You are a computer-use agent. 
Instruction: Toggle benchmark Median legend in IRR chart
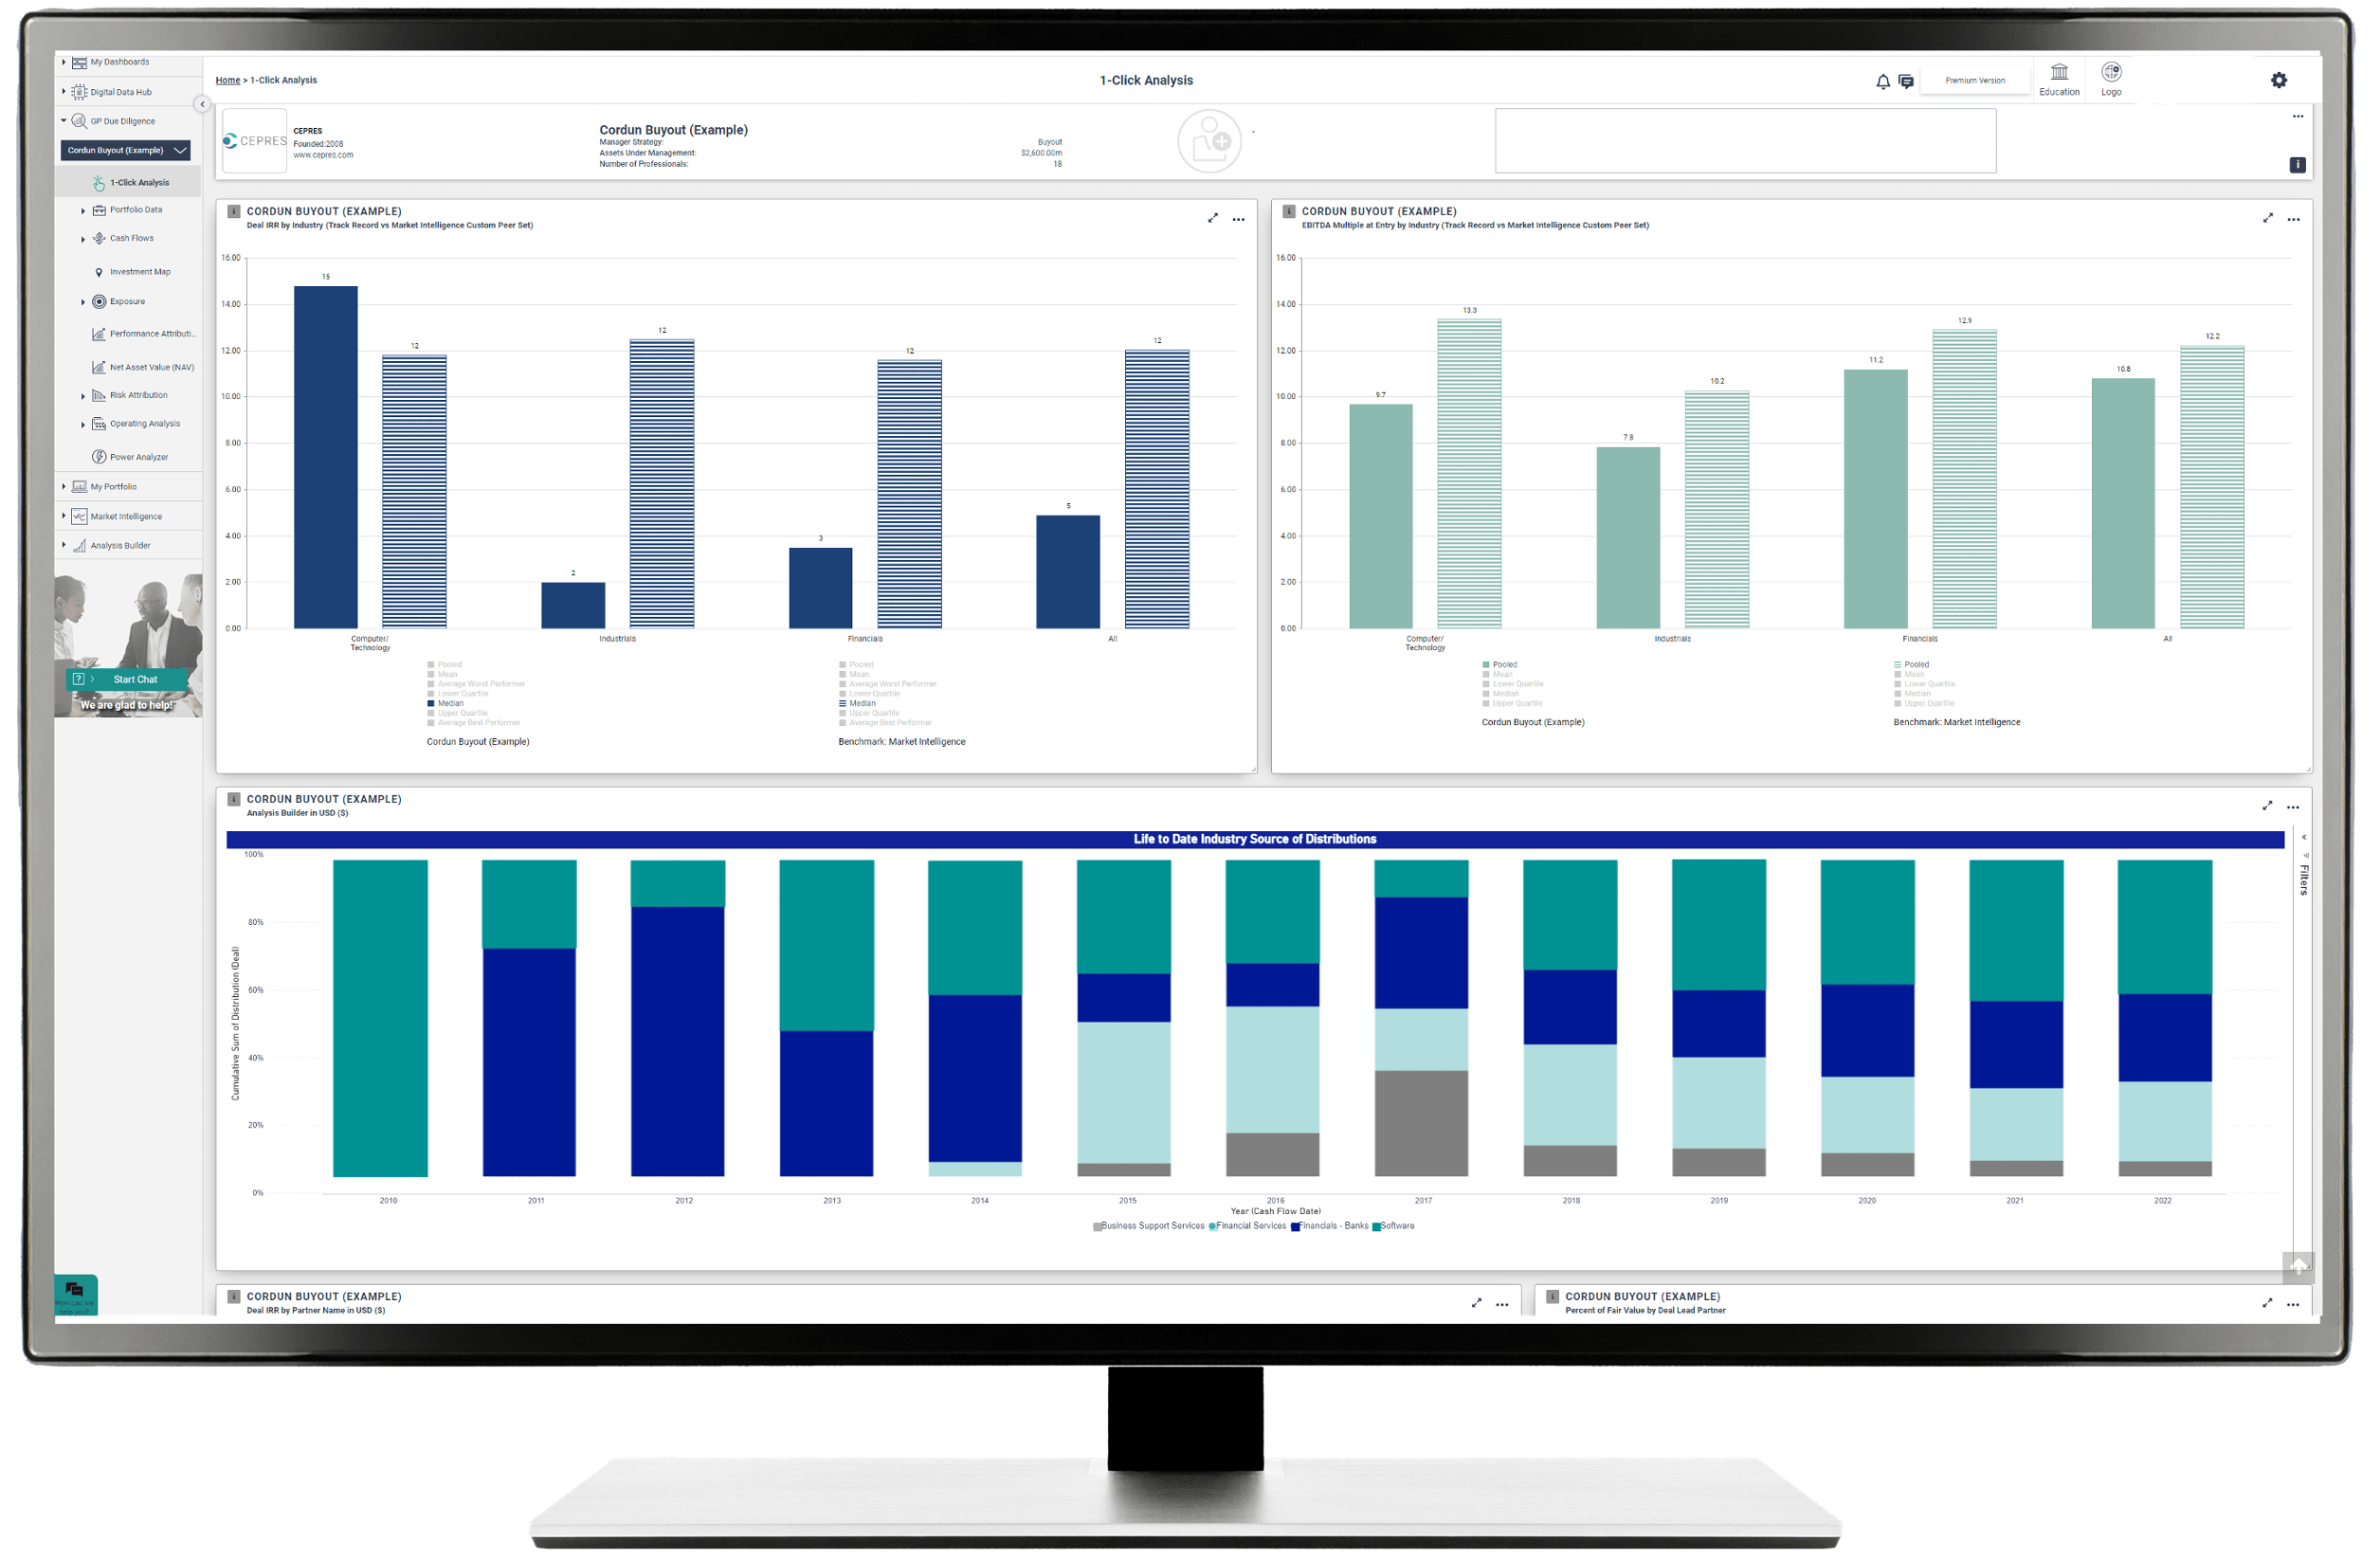(858, 703)
